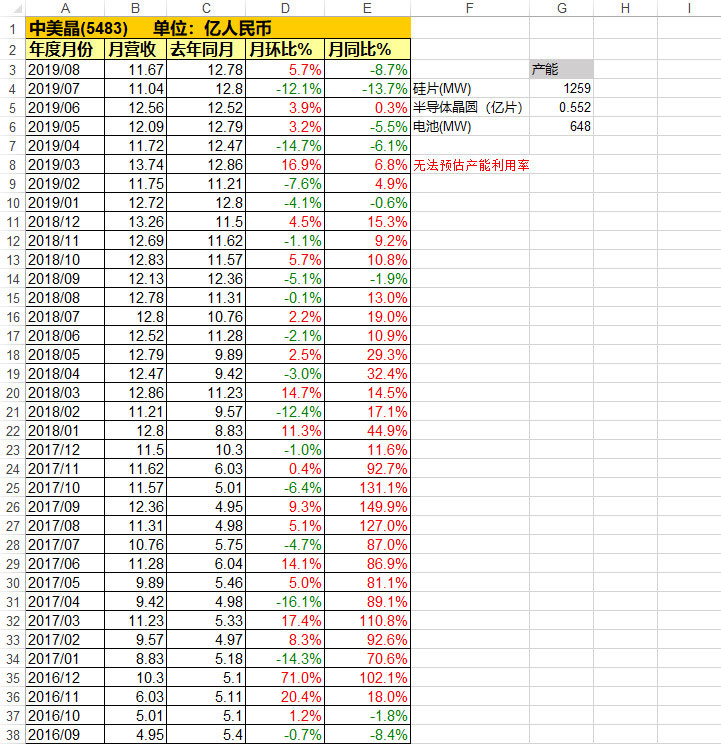Click revenue 11.67 for 2019/08
The image size is (721, 744).
point(135,70)
